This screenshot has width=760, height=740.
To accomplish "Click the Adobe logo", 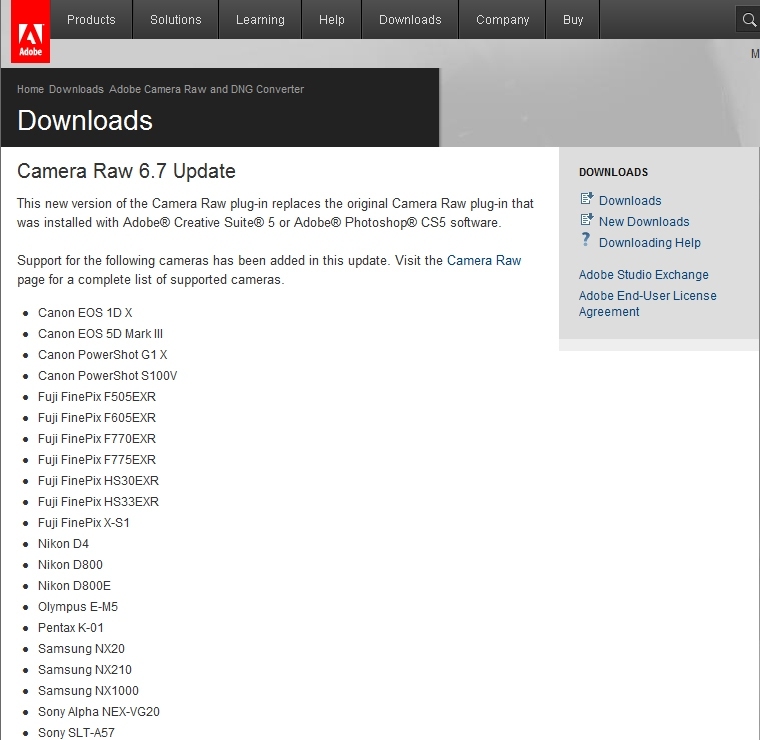I will pyautogui.click(x=30, y=31).
